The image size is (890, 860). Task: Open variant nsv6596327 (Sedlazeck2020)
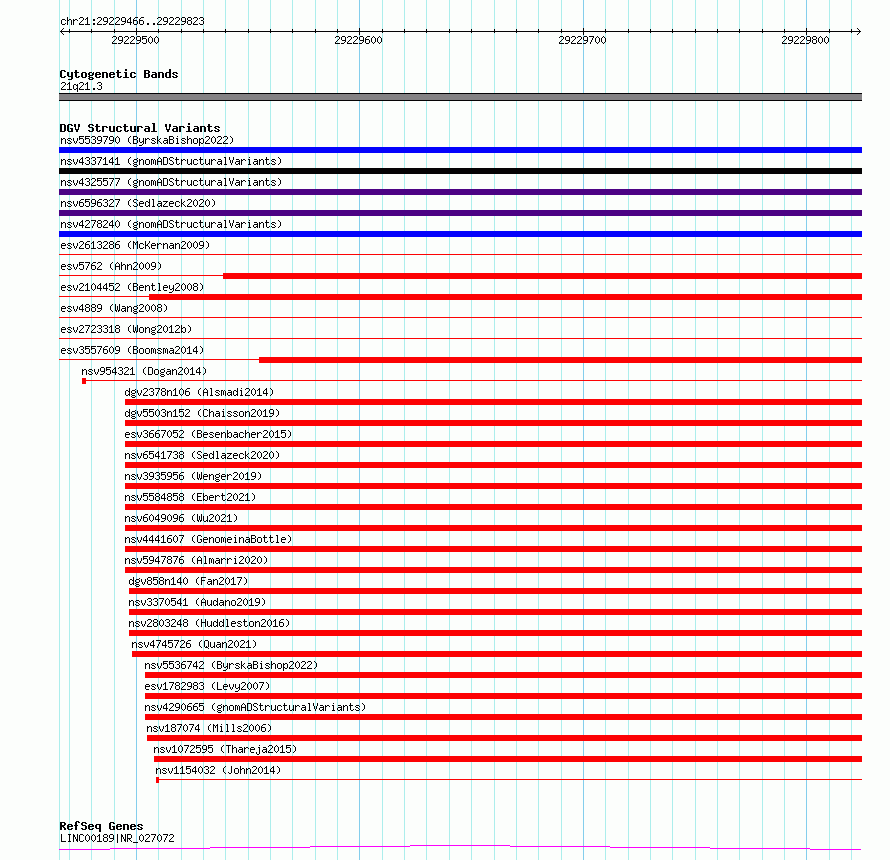(138, 203)
